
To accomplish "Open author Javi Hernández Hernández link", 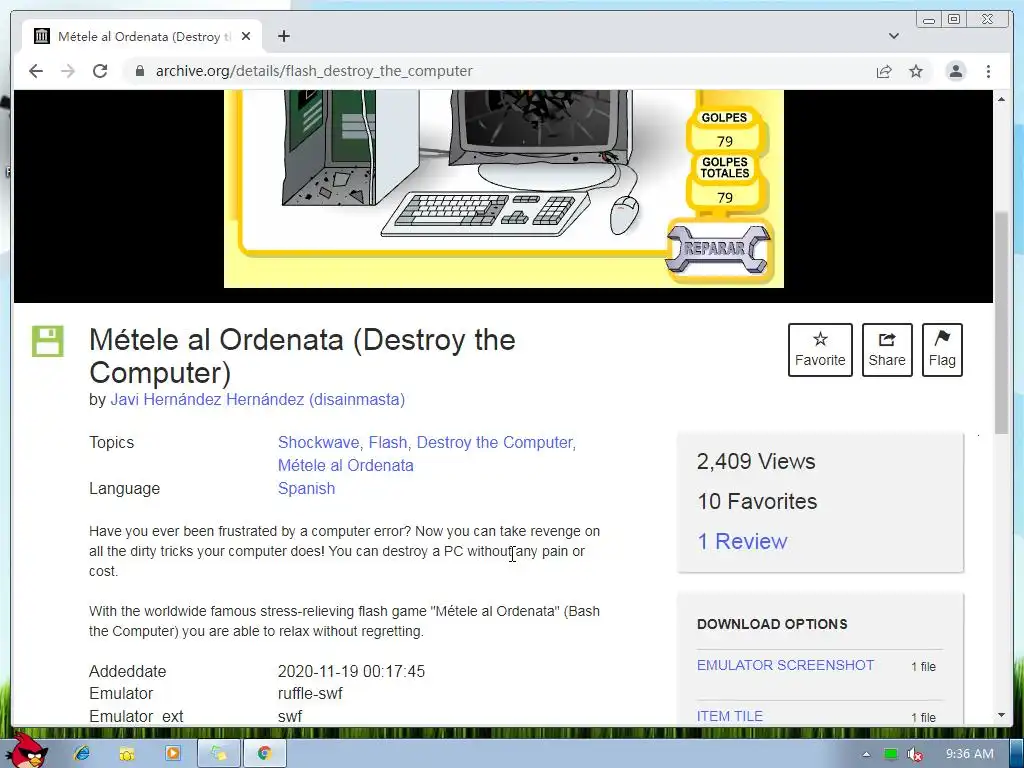I will click(257, 400).
